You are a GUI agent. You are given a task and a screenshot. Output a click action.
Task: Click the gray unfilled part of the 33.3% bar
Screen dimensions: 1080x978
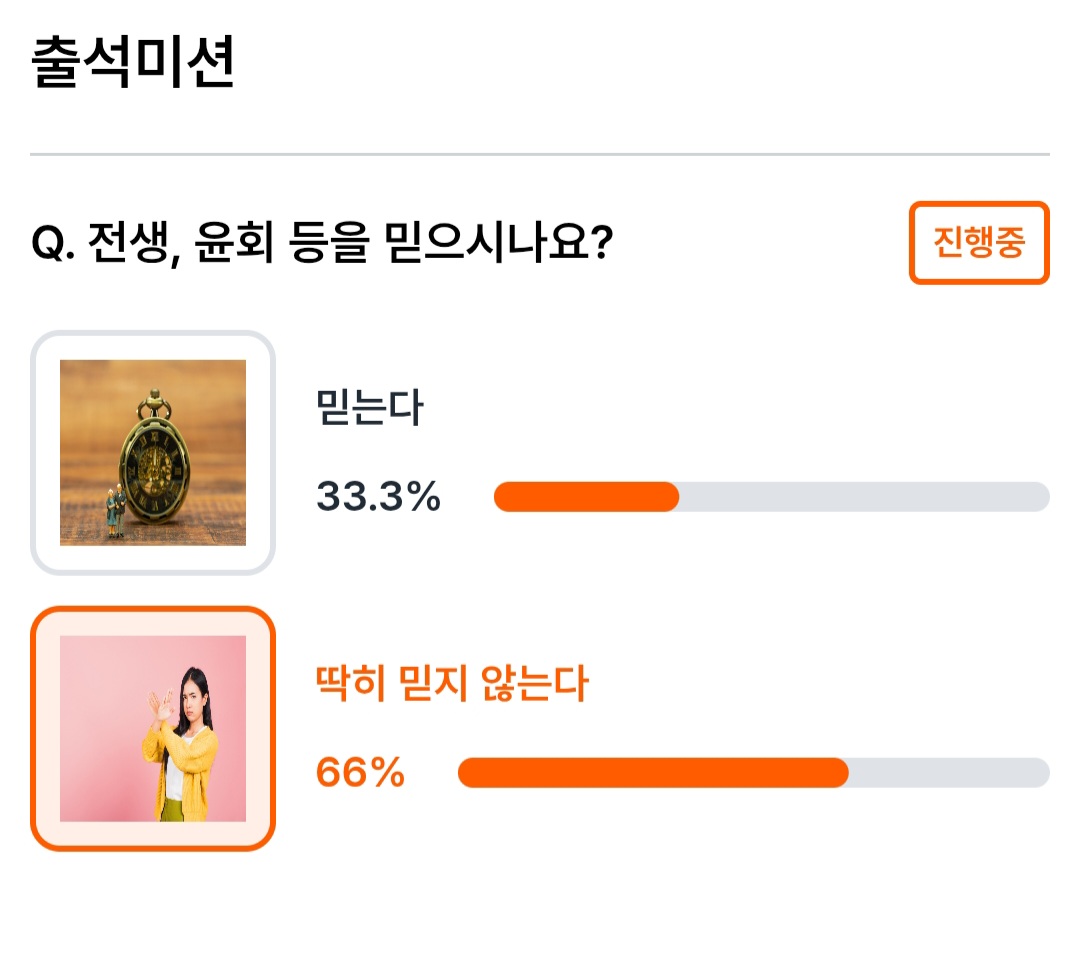(864, 497)
